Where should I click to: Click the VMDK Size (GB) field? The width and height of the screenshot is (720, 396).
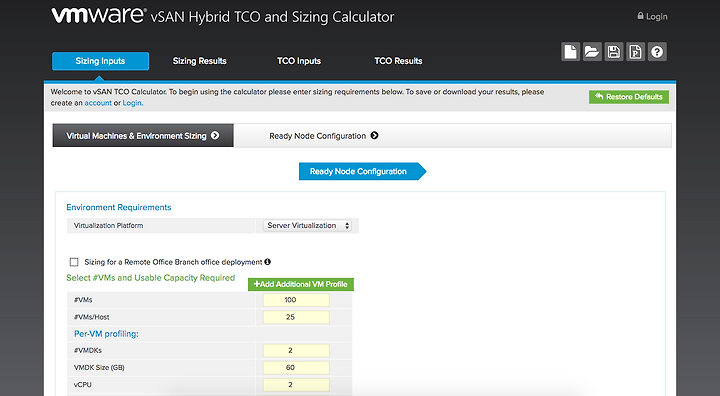coord(296,368)
